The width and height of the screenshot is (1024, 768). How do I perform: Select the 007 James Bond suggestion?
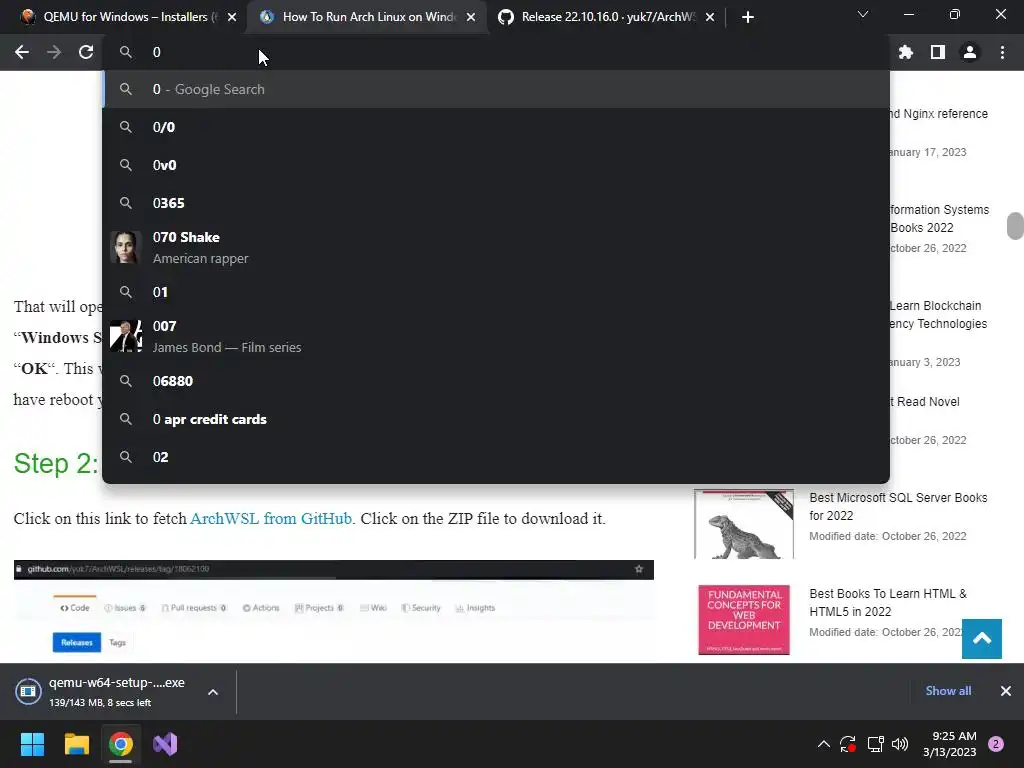coord(496,336)
